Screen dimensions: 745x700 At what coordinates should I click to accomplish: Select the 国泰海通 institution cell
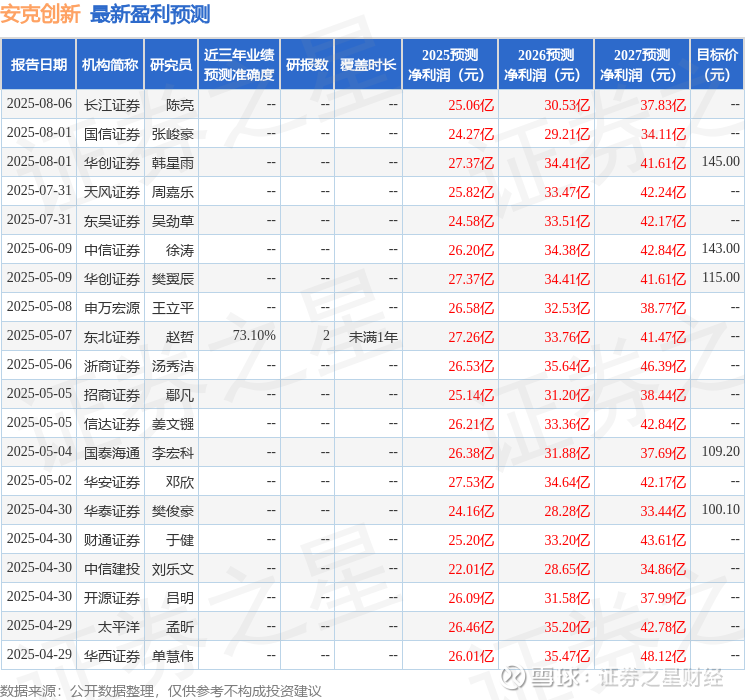coord(112,453)
